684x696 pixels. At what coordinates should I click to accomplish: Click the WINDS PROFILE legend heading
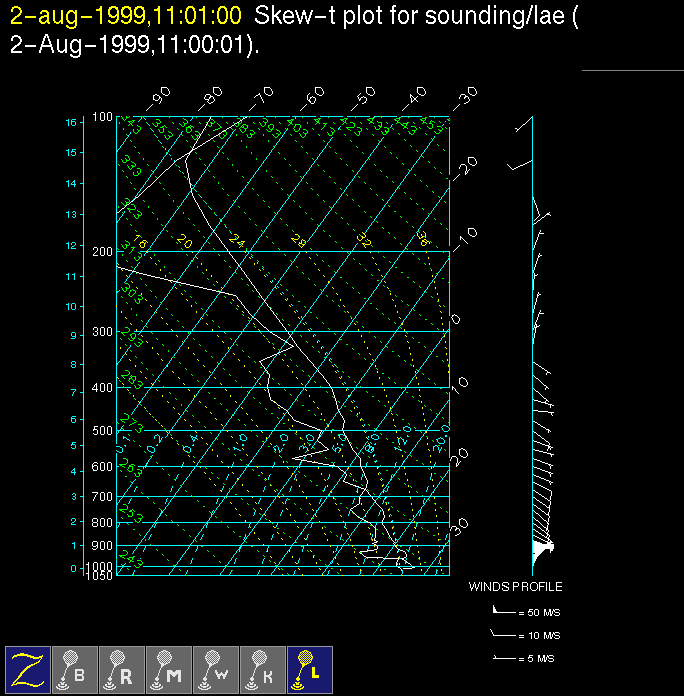point(515,587)
